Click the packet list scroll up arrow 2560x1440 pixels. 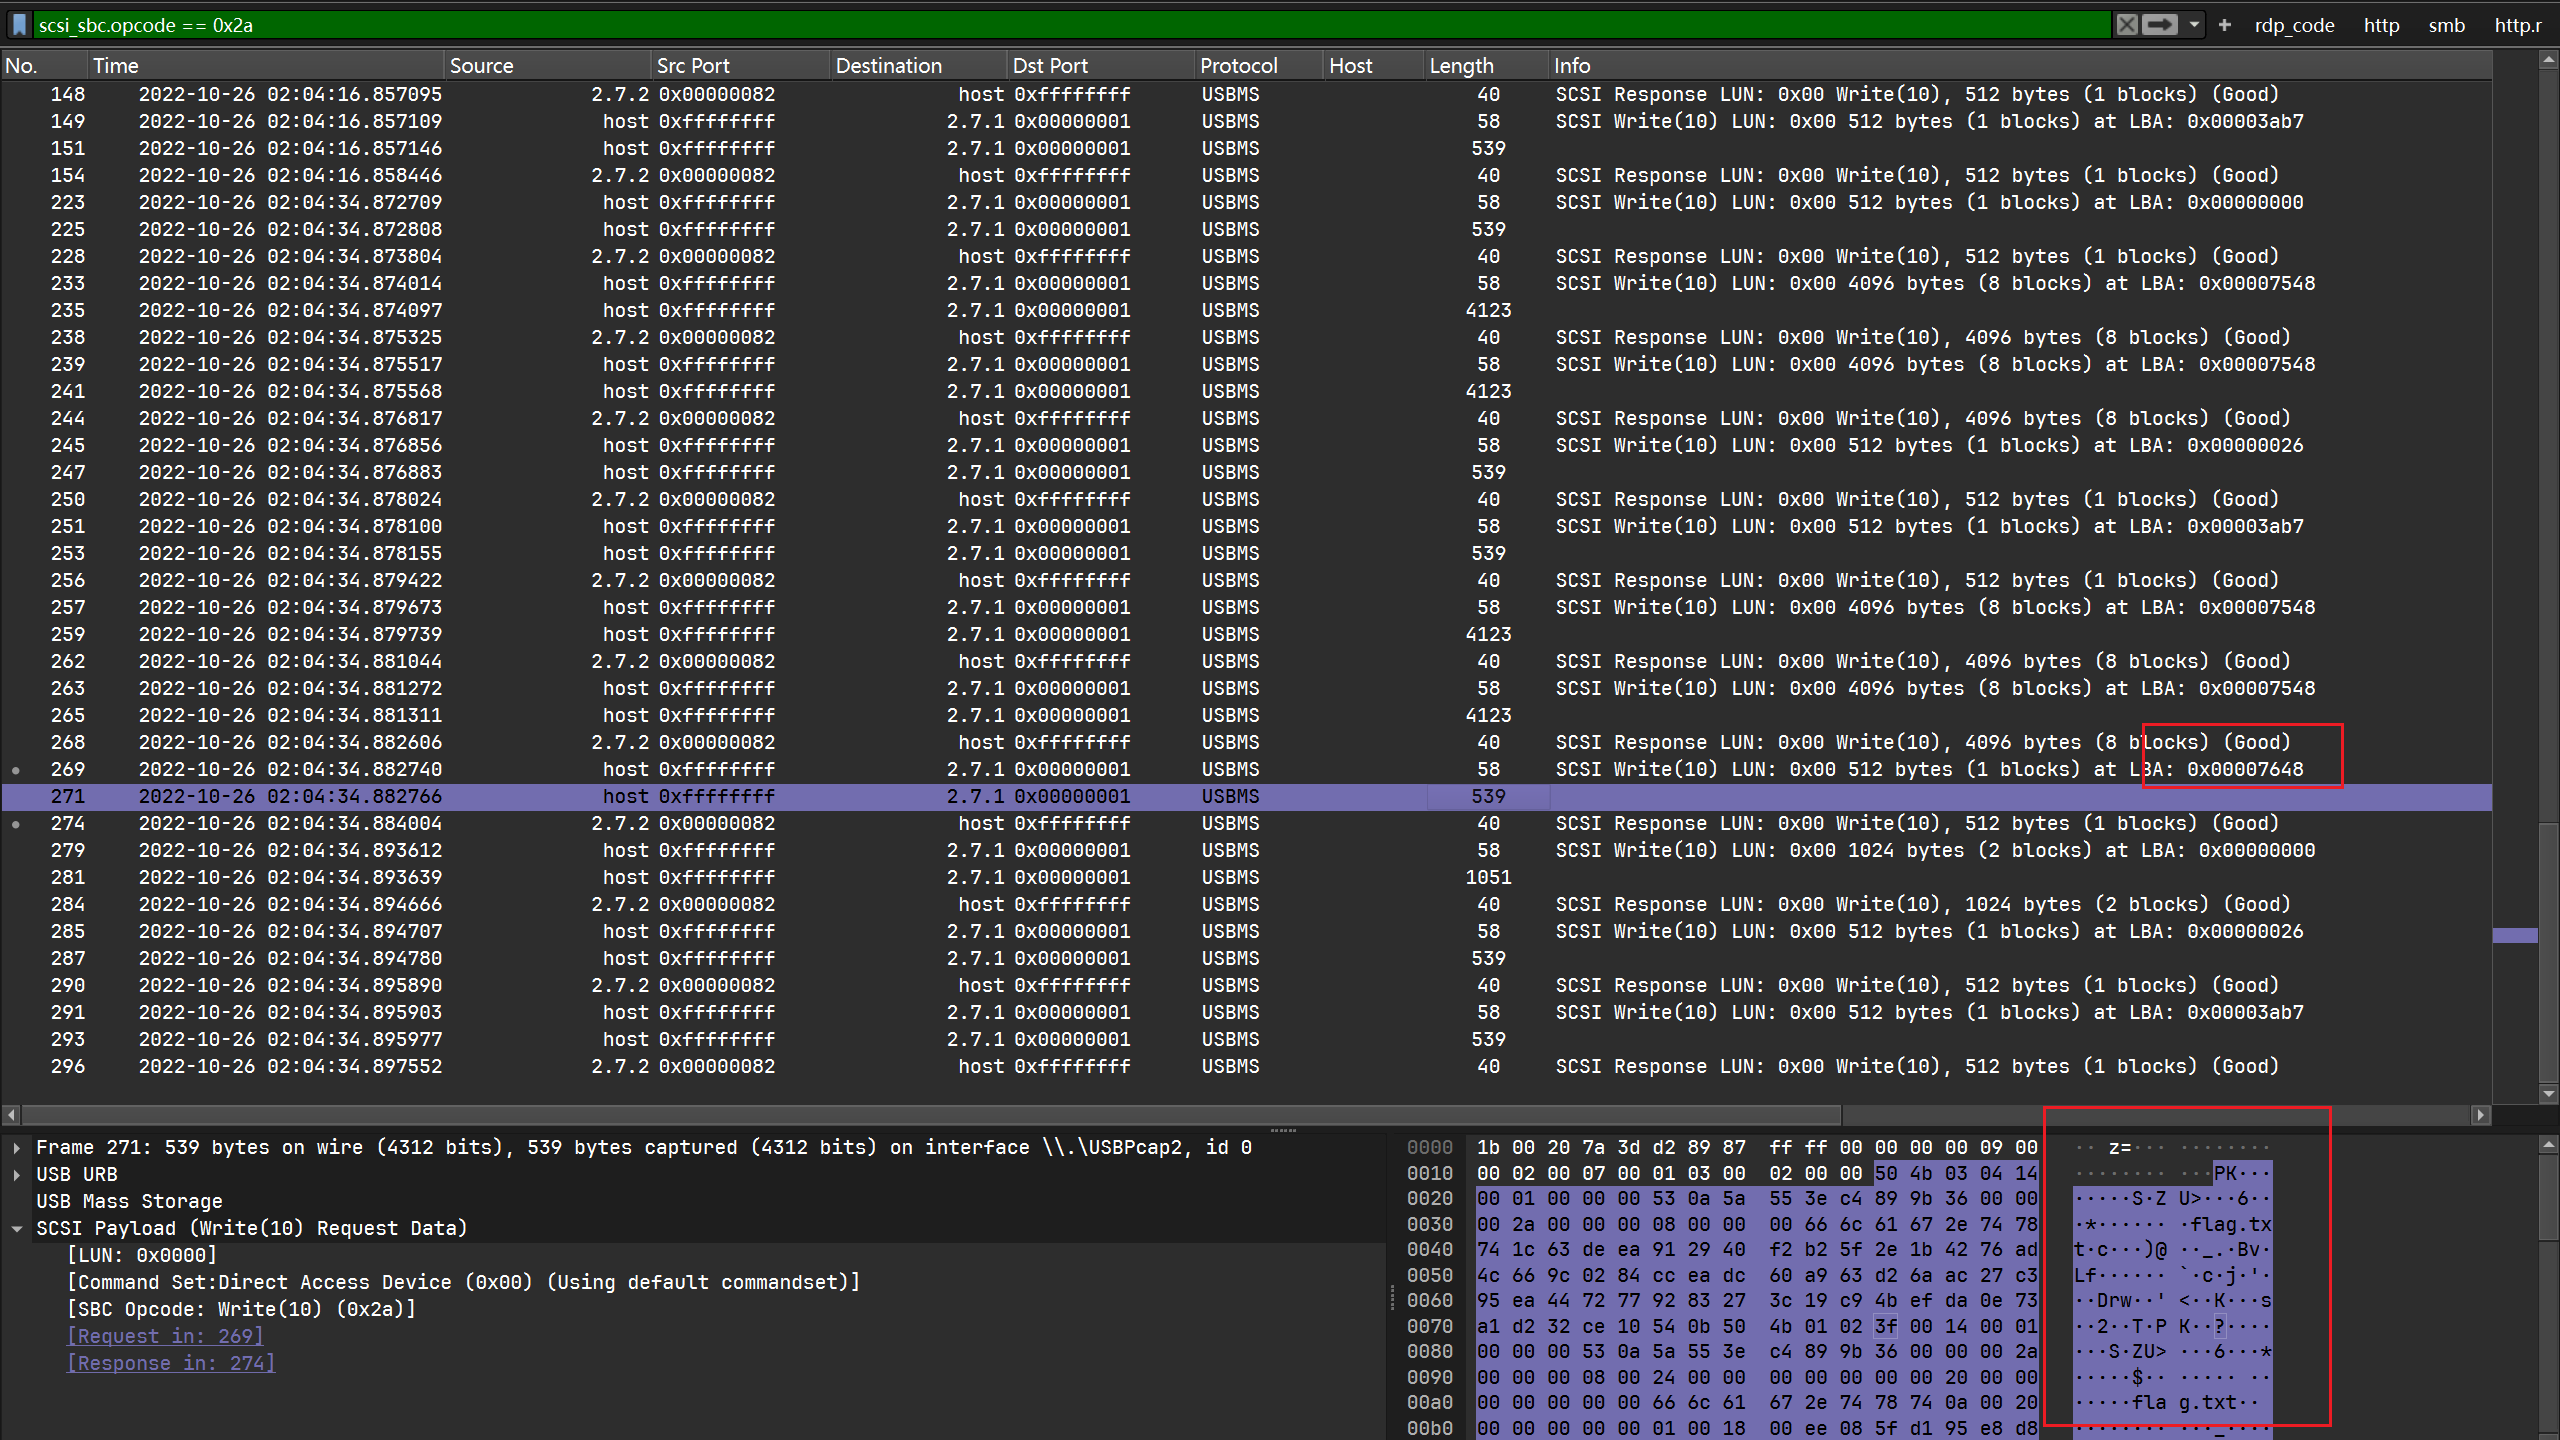pos(2548,61)
